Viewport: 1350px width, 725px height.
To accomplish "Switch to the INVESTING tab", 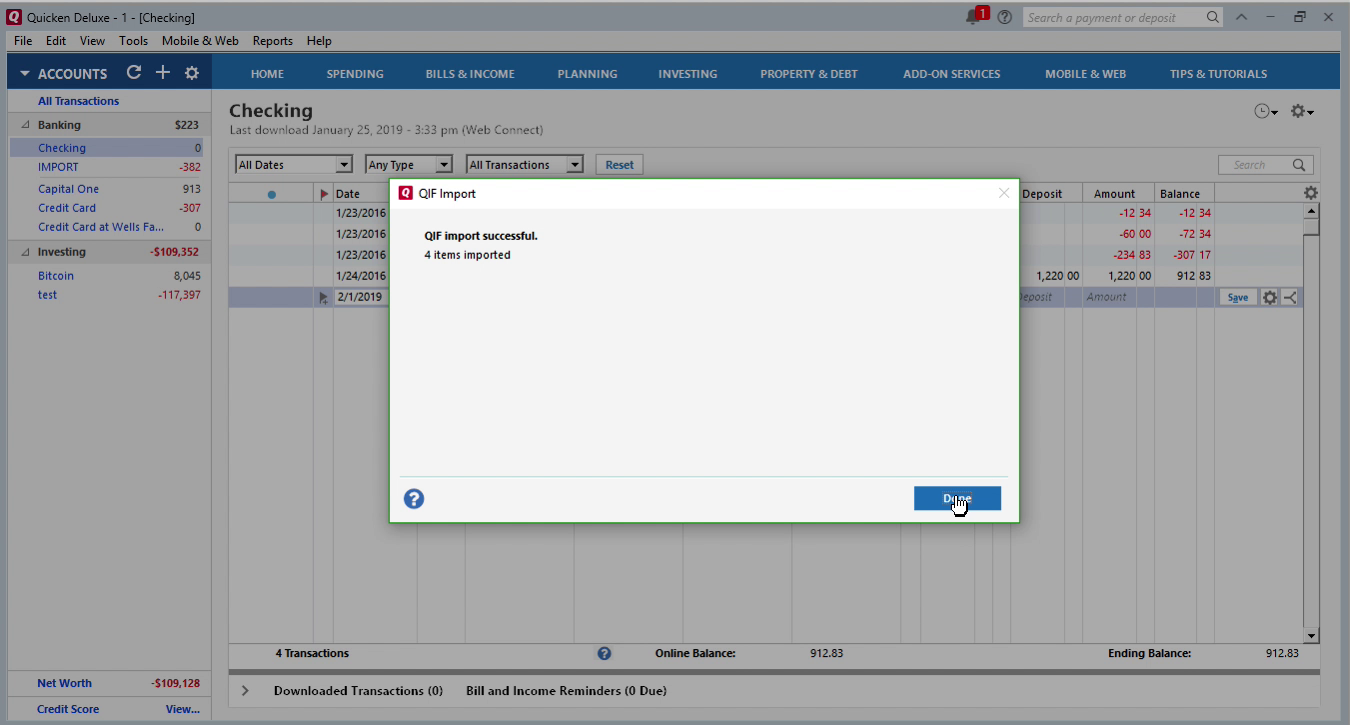I will pyautogui.click(x=687, y=74).
